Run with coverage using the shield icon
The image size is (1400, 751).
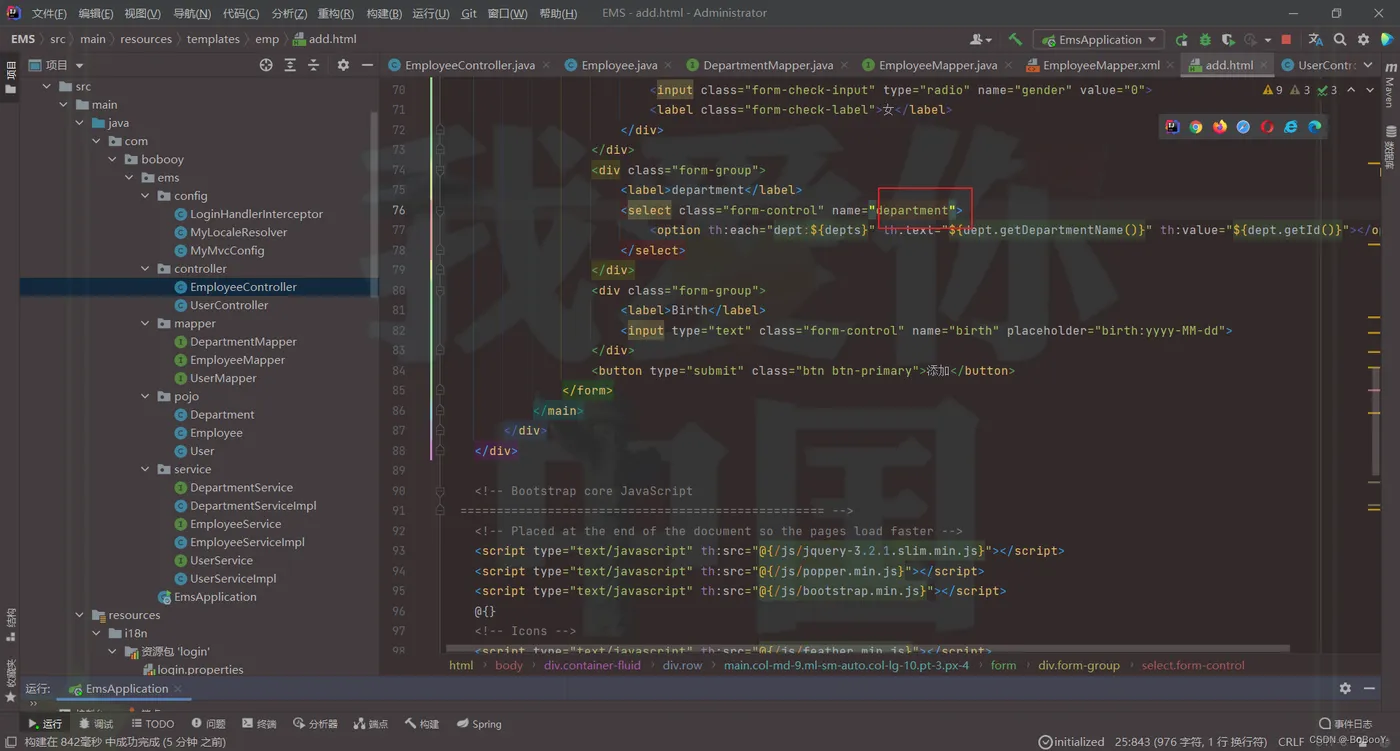[x=1228, y=40]
